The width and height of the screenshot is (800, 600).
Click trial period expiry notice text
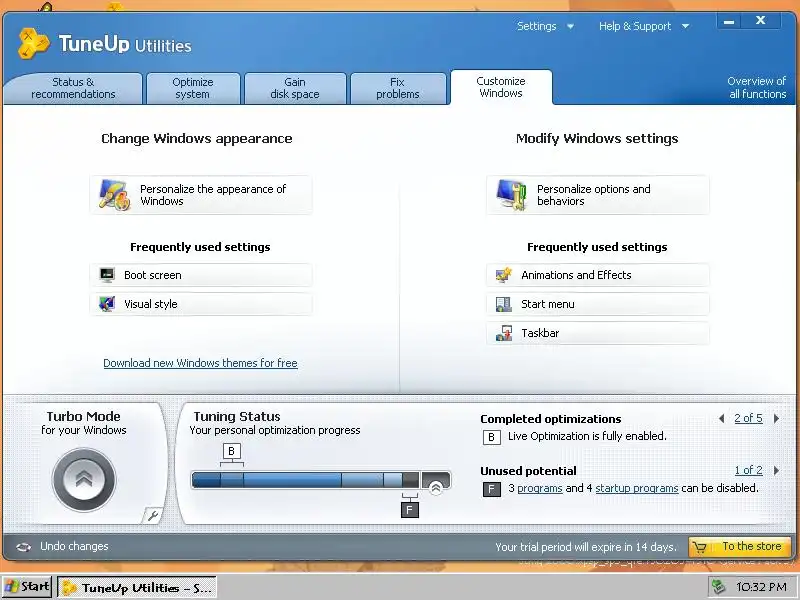(586, 547)
